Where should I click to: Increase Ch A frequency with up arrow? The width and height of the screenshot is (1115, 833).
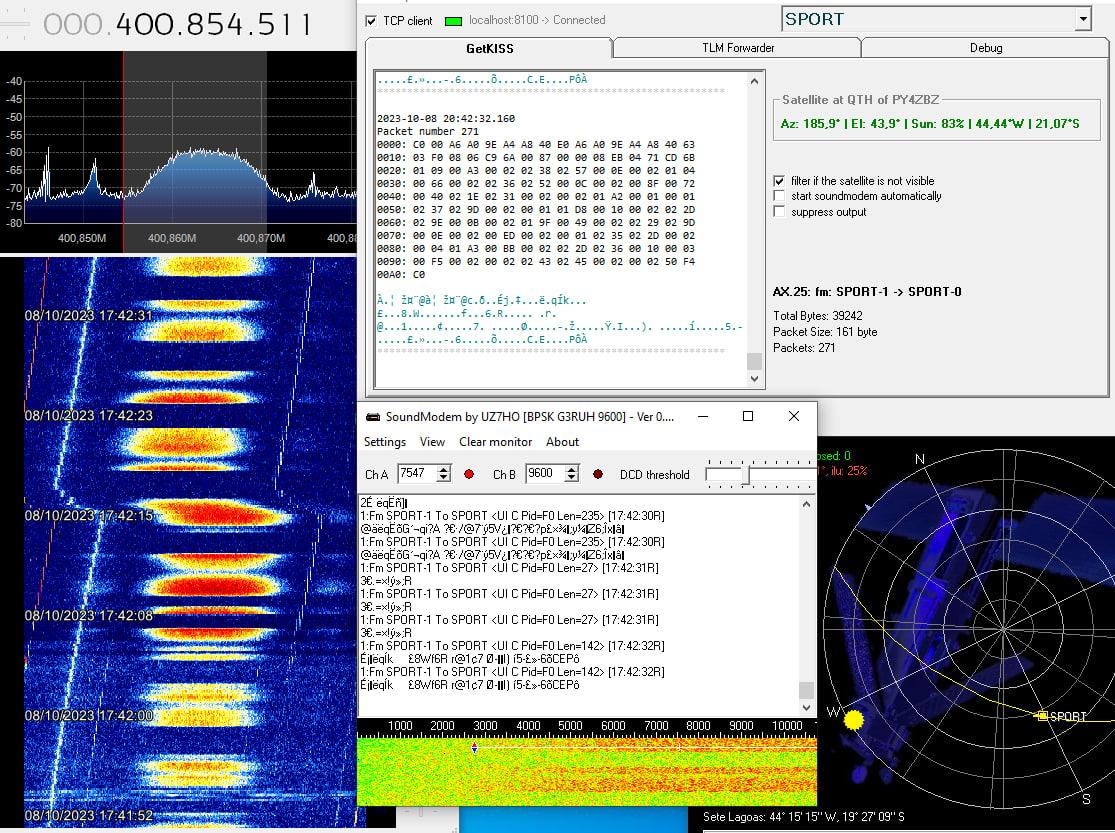[444, 469]
